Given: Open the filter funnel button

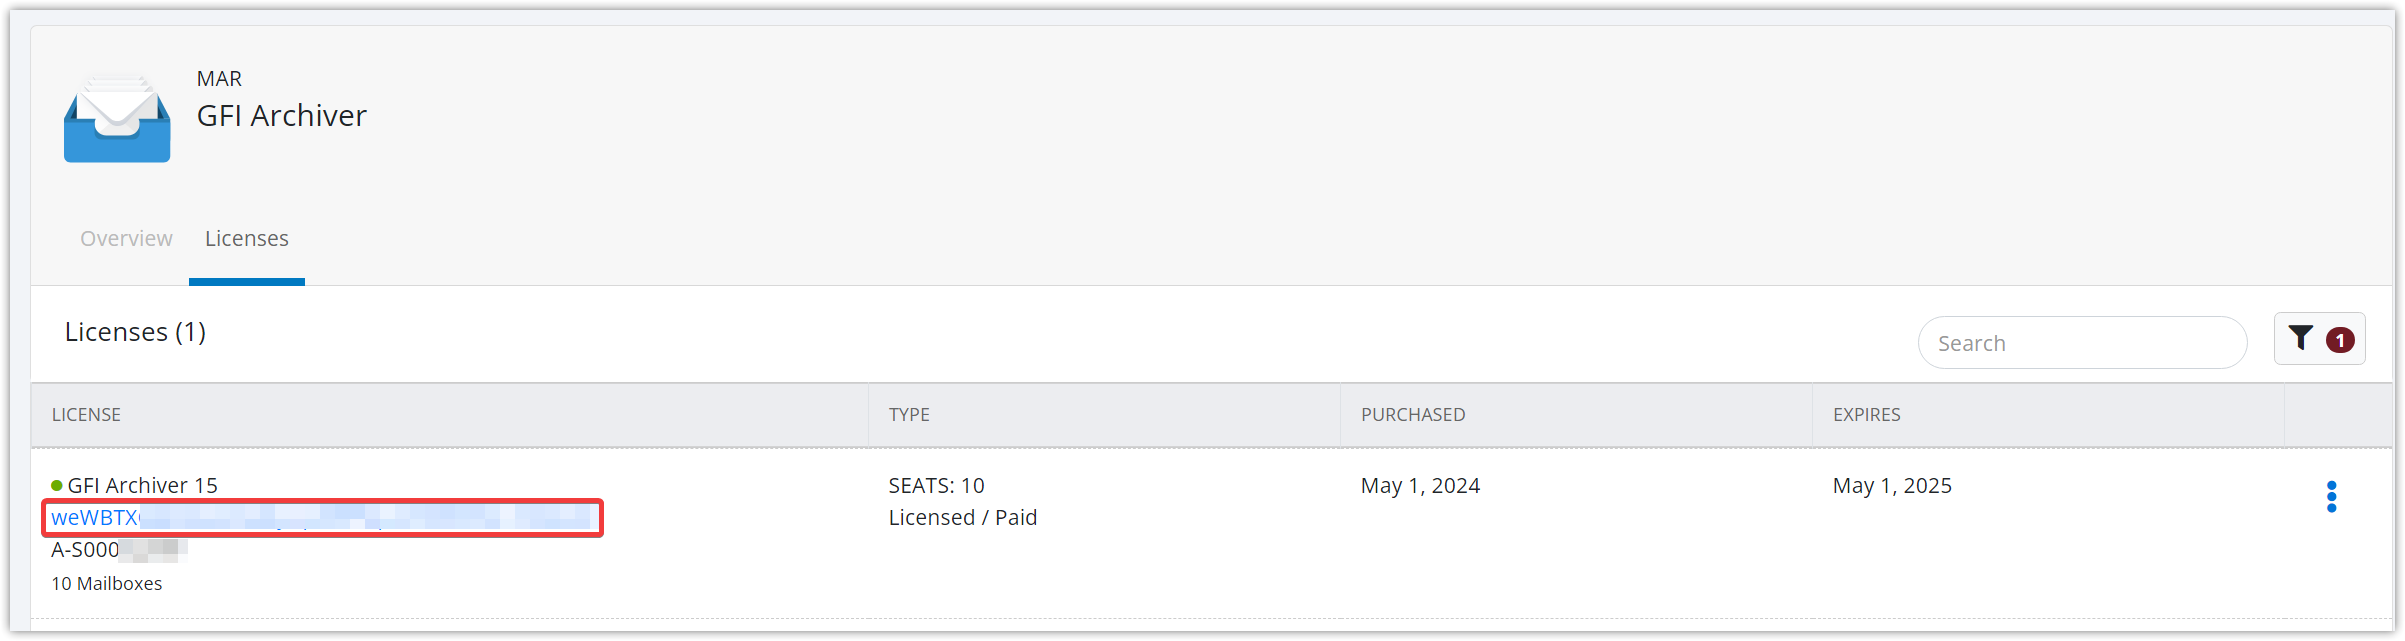Looking at the screenshot, I should pos(2300,339).
